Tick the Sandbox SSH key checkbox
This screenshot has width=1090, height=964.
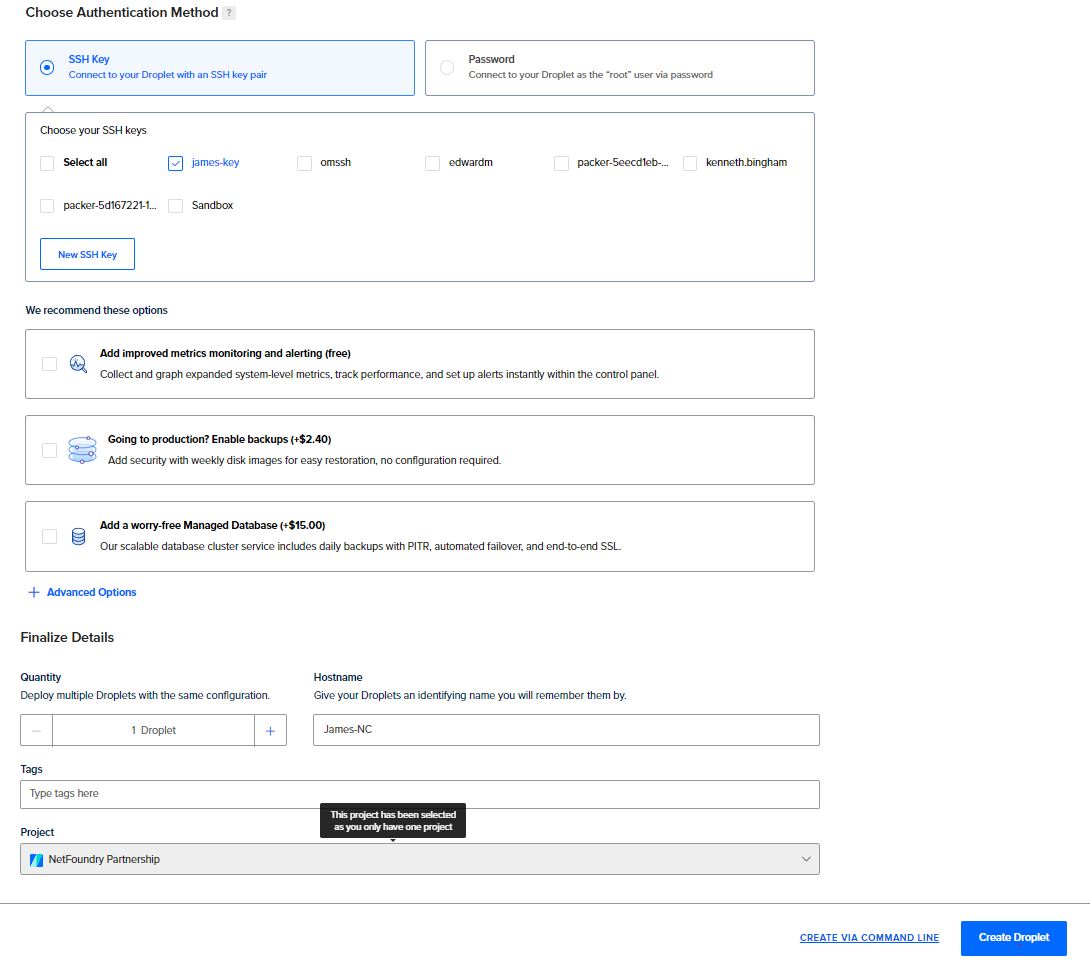[176, 206]
